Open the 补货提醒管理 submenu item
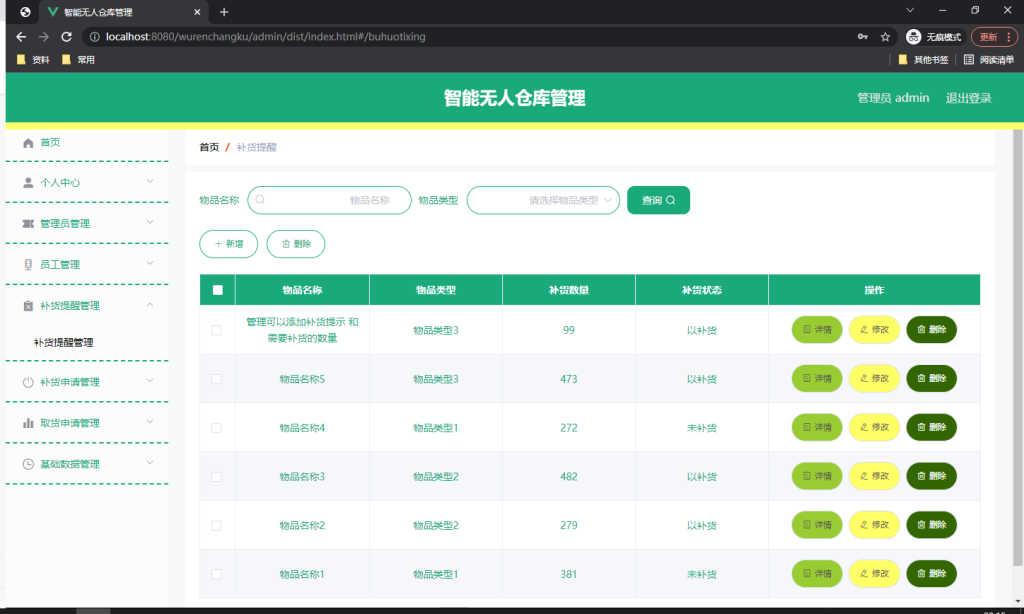Image resolution: width=1024 pixels, height=614 pixels. coord(63,342)
